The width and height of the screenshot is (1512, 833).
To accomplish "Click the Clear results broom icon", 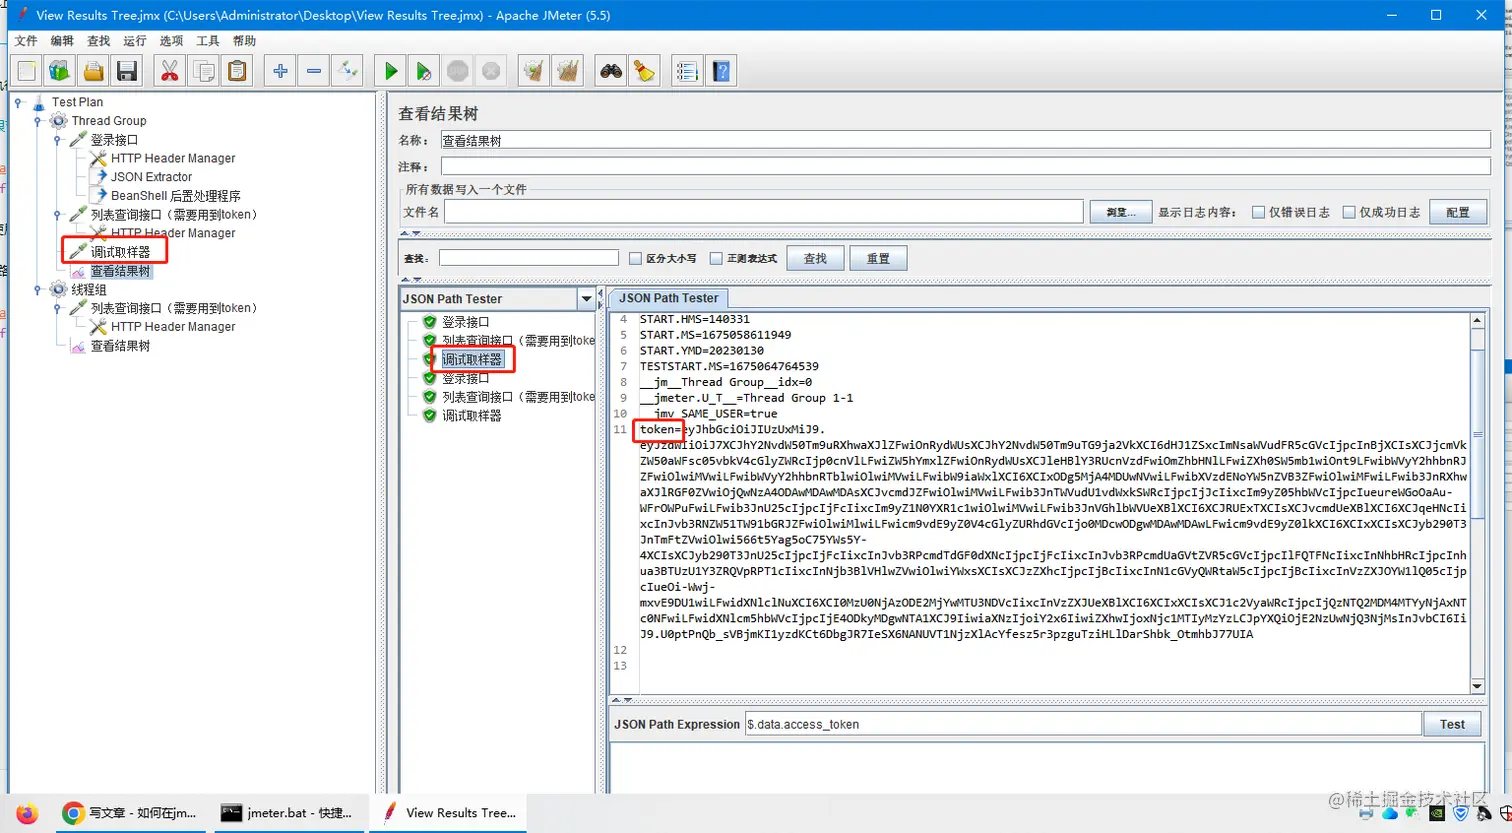I will (x=534, y=71).
